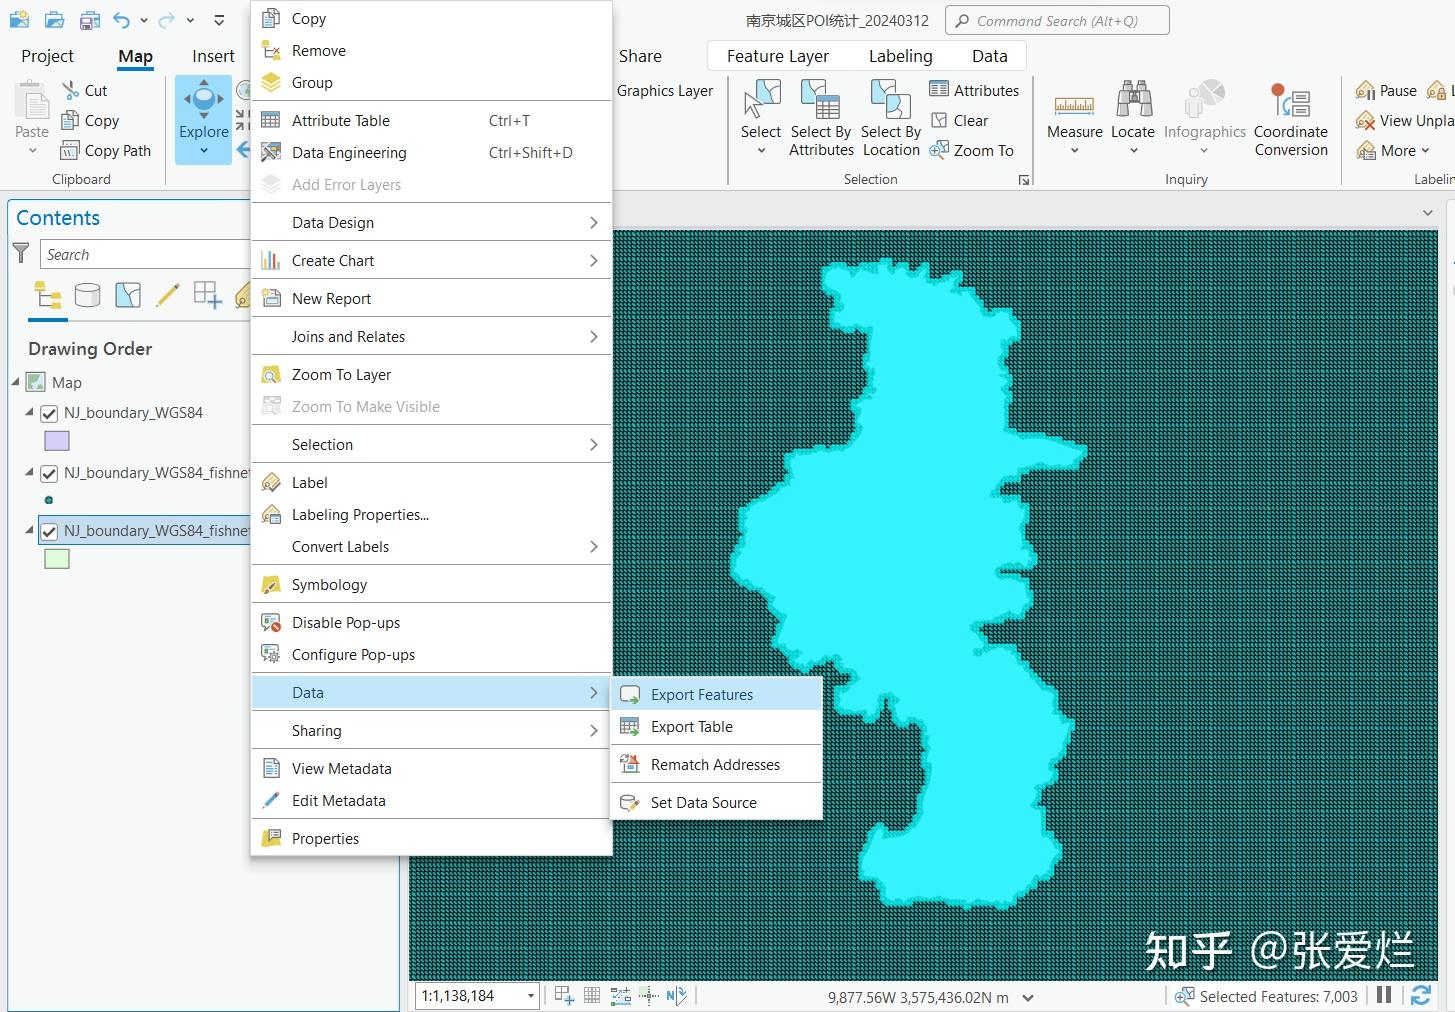The height and width of the screenshot is (1012, 1455).
Task: Open the Locate tool
Action: click(x=1132, y=115)
